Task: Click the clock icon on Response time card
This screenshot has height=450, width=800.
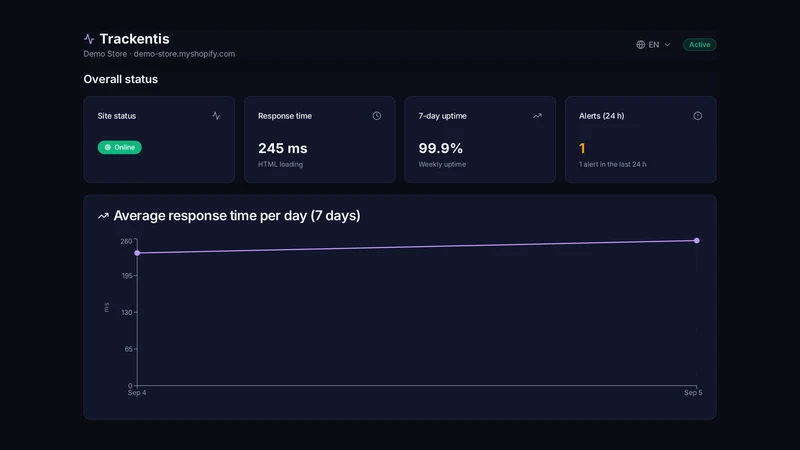Action: [377, 116]
